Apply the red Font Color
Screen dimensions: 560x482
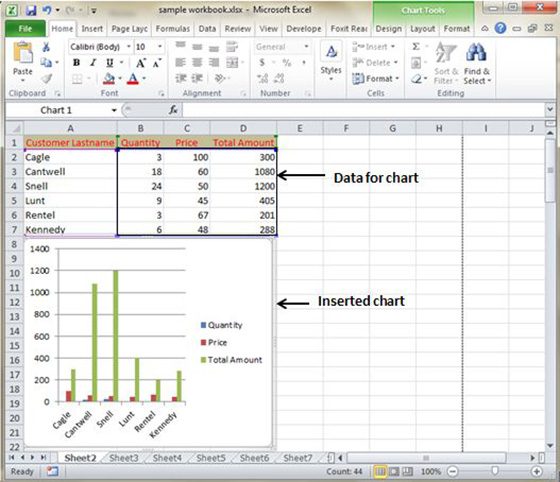click(x=133, y=79)
